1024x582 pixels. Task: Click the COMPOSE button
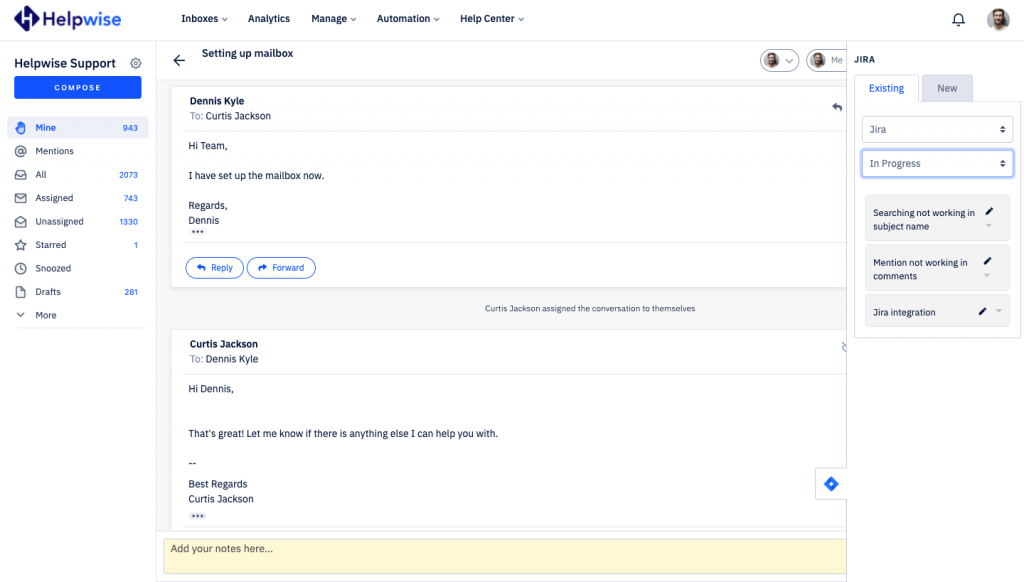pyautogui.click(x=78, y=88)
